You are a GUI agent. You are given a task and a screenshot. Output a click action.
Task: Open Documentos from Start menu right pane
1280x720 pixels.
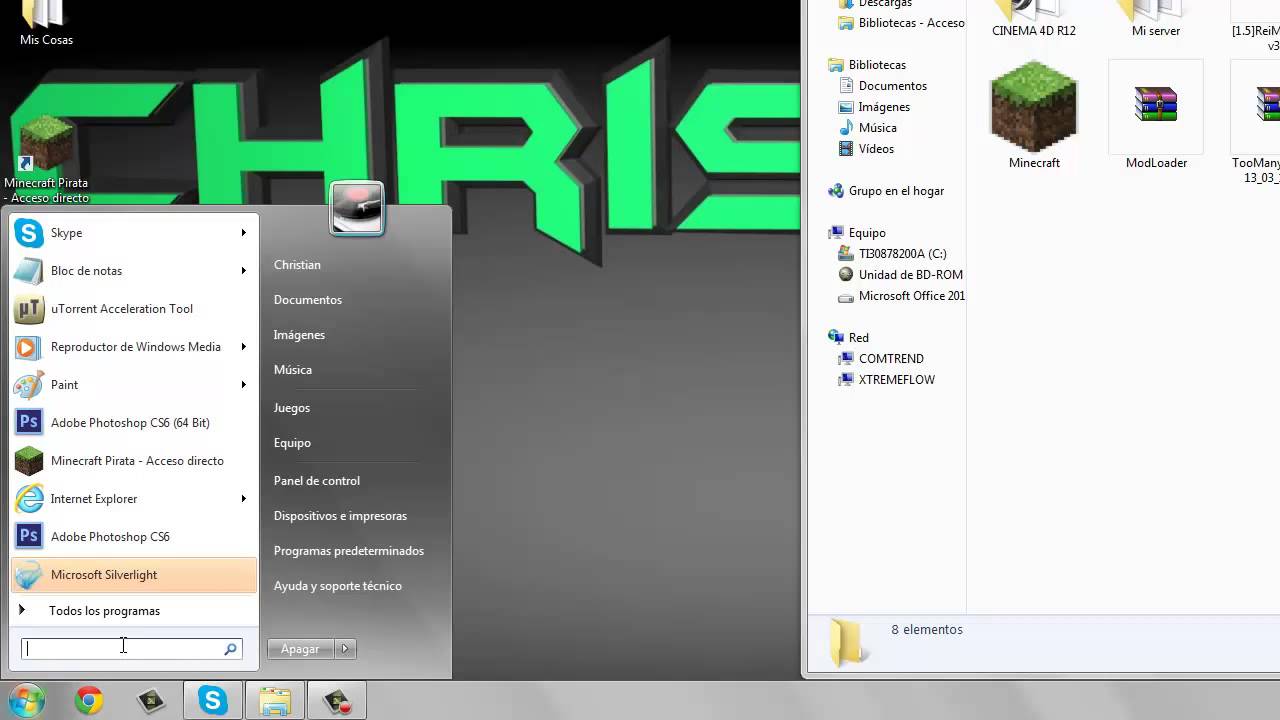tap(308, 300)
